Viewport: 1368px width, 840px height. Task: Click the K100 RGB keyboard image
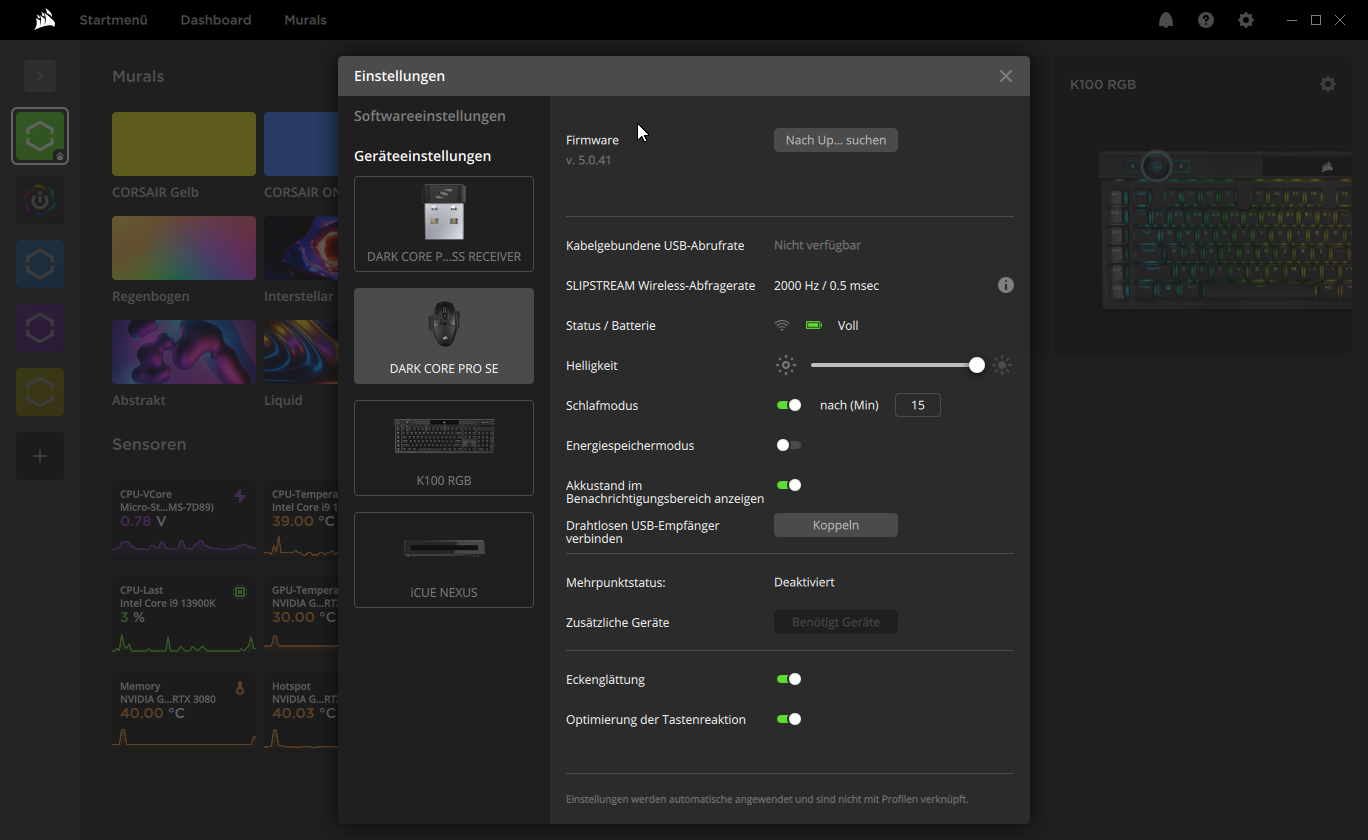point(1224,229)
